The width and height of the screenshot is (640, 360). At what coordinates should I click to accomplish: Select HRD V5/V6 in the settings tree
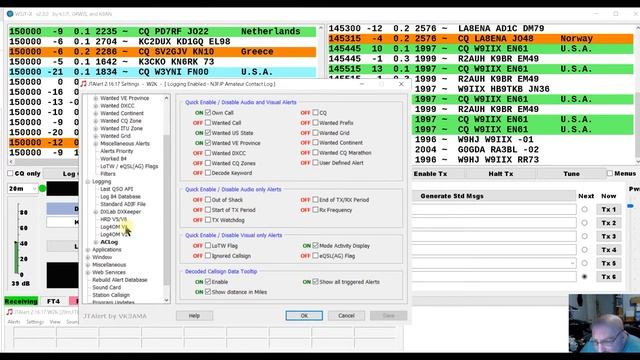[113, 219]
